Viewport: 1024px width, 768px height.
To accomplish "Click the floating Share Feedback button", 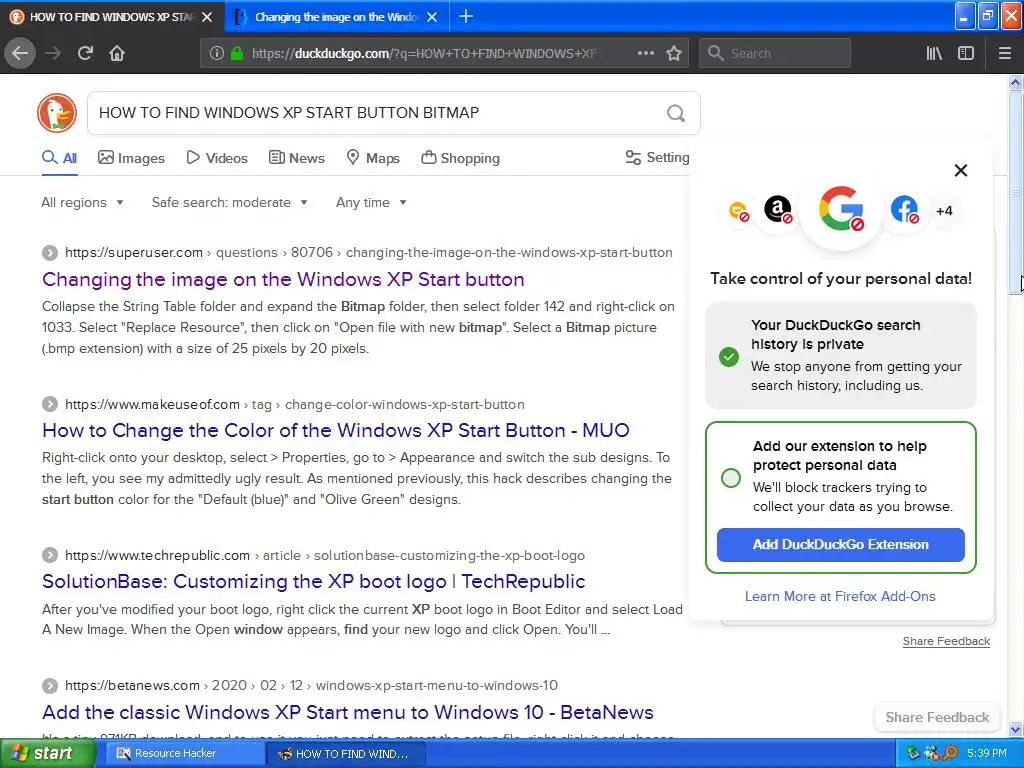I will 937,717.
